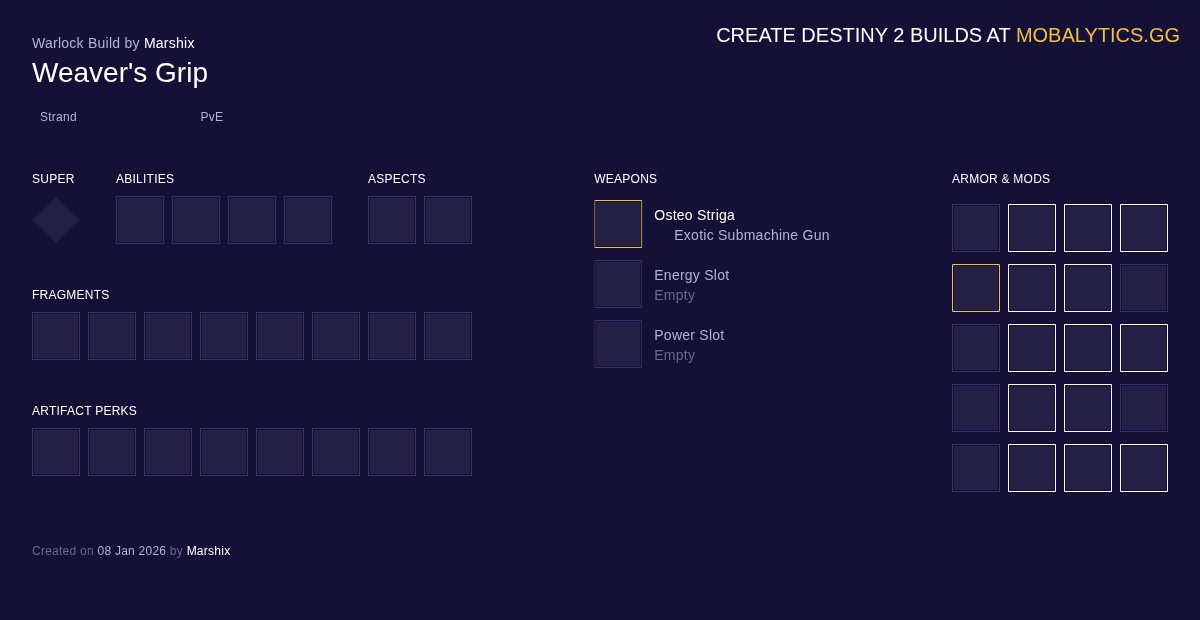Click the gold-bordered armor slot icon

tap(976, 288)
